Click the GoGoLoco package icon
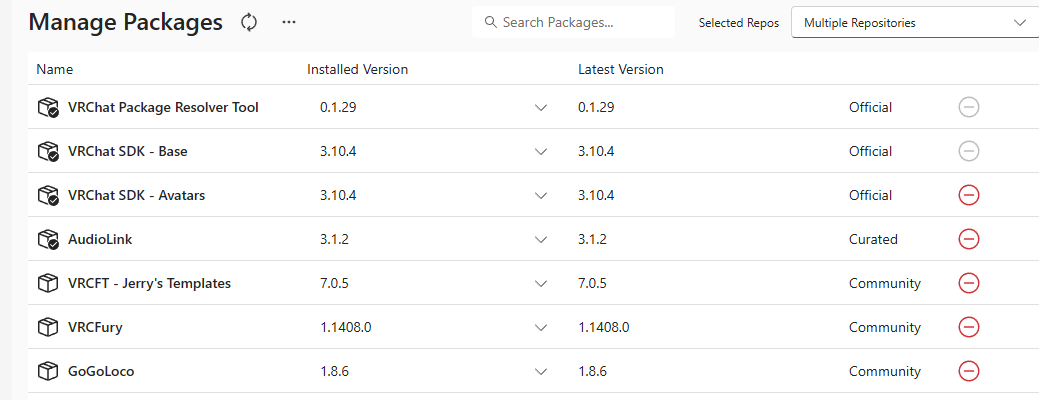 [x=48, y=372]
